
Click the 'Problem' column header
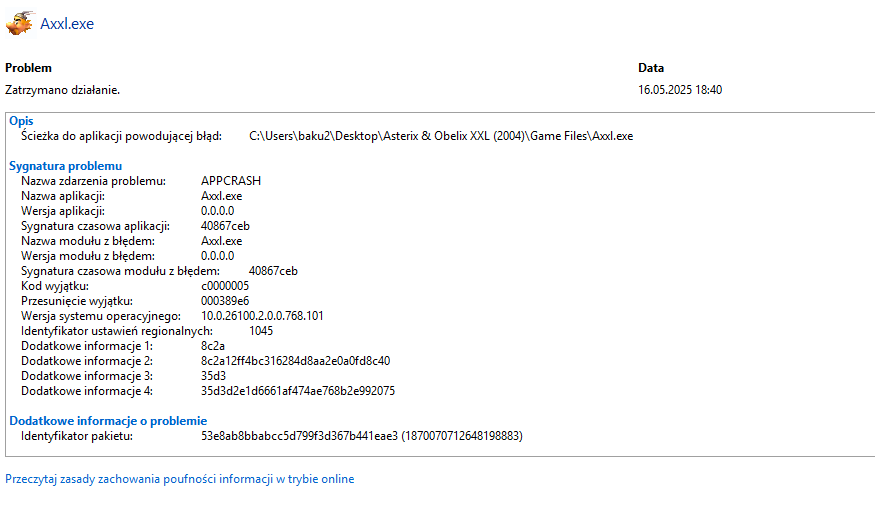coord(28,68)
